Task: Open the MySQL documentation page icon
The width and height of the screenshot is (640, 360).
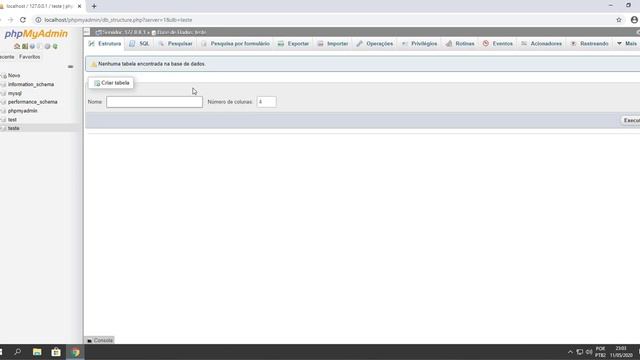Action: tap(40, 47)
